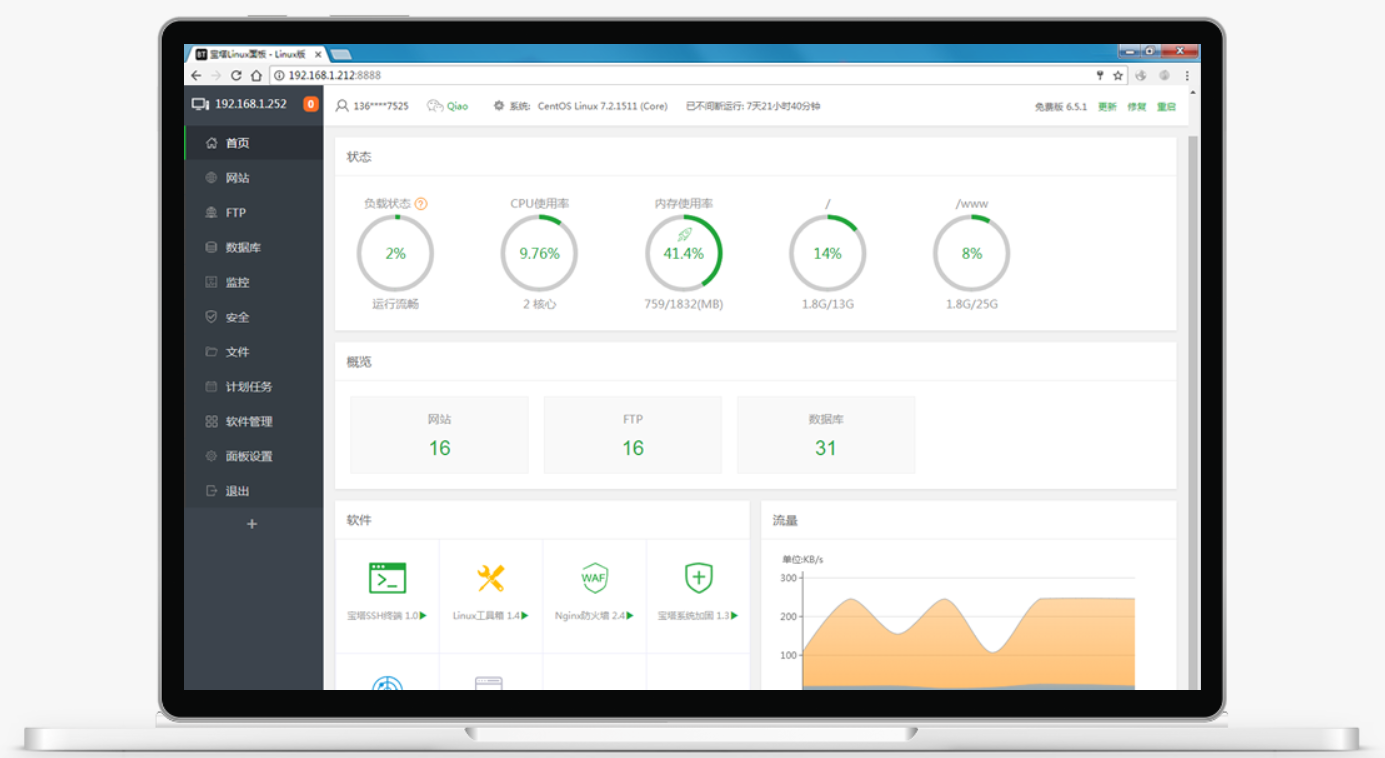Click the browser address bar
Viewport: 1385px width, 758px height.
coord(700,75)
